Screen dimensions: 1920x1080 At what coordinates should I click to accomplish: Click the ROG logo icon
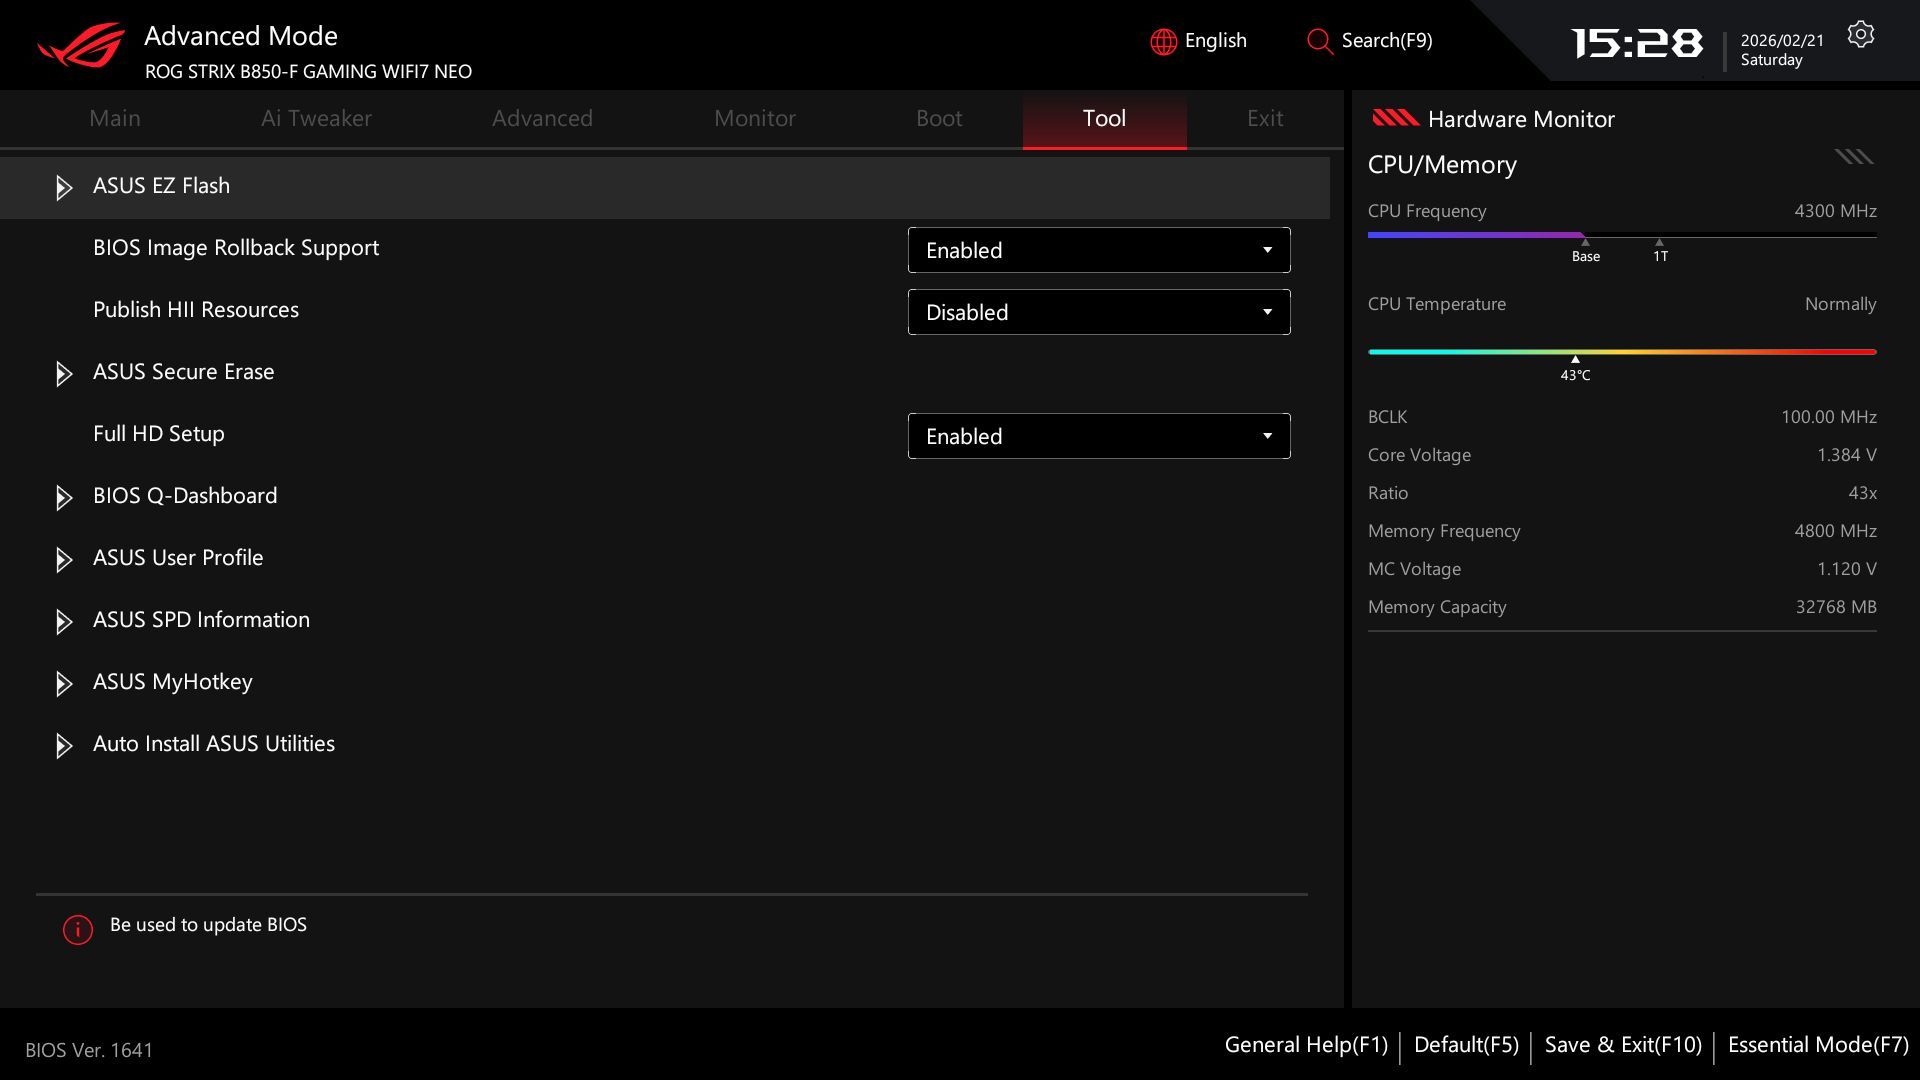81,45
